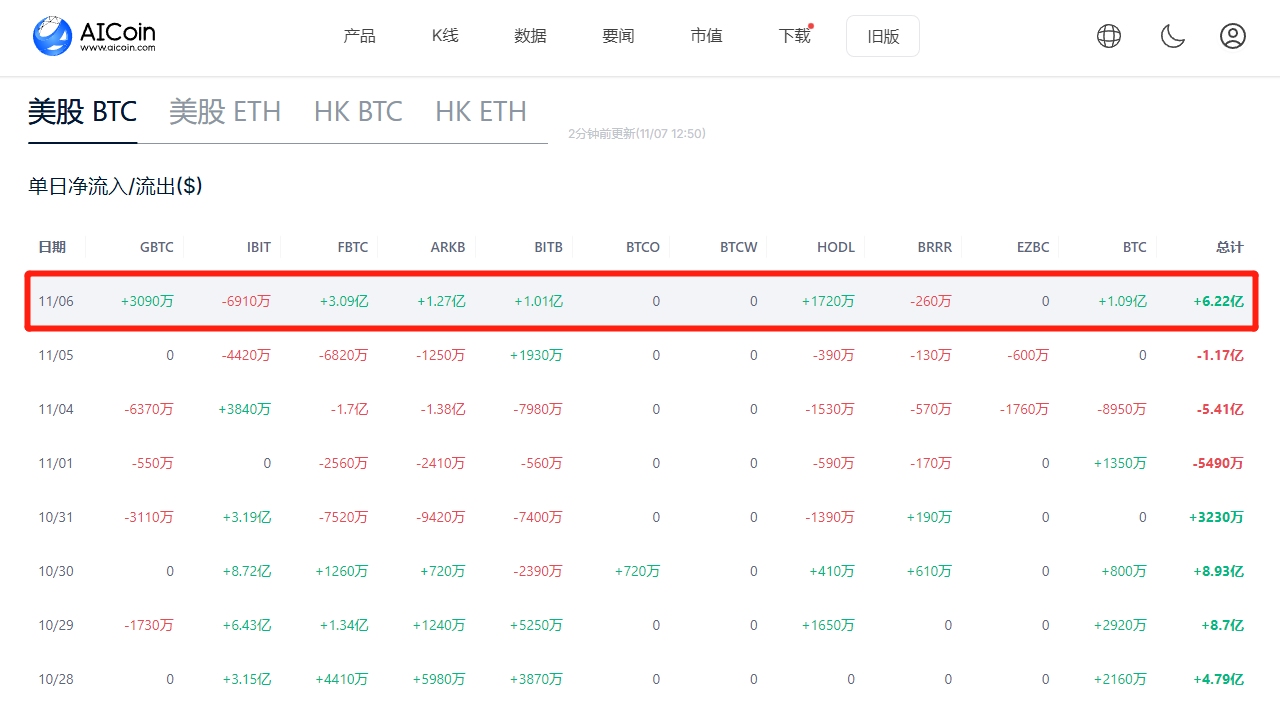The height and width of the screenshot is (701, 1280).
Task: Click the 总计 column header
Action: click(x=1228, y=246)
